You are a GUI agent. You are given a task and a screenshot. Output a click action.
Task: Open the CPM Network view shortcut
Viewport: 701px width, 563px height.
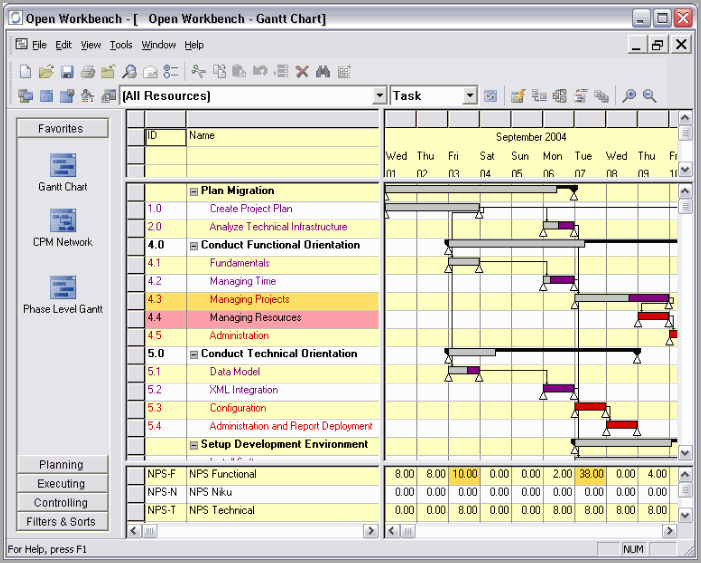[x=63, y=228]
